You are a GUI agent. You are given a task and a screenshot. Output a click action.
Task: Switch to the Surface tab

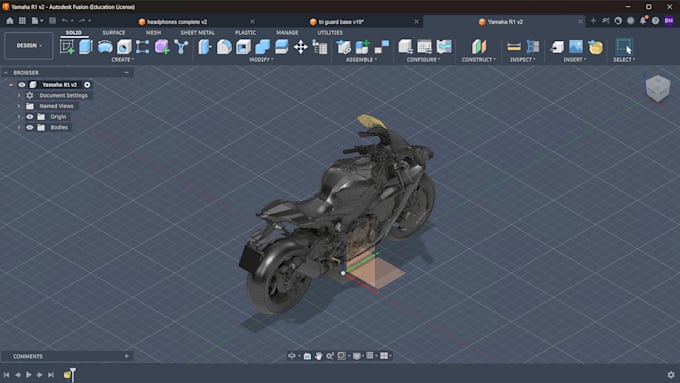pyautogui.click(x=114, y=33)
